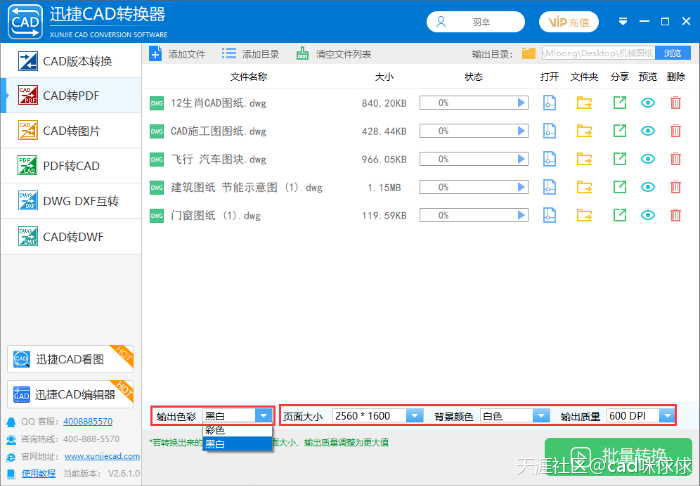Open file icon for 12生肖CAD图纸.dwg
Viewport: 700px width, 486px height.
(549, 103)
